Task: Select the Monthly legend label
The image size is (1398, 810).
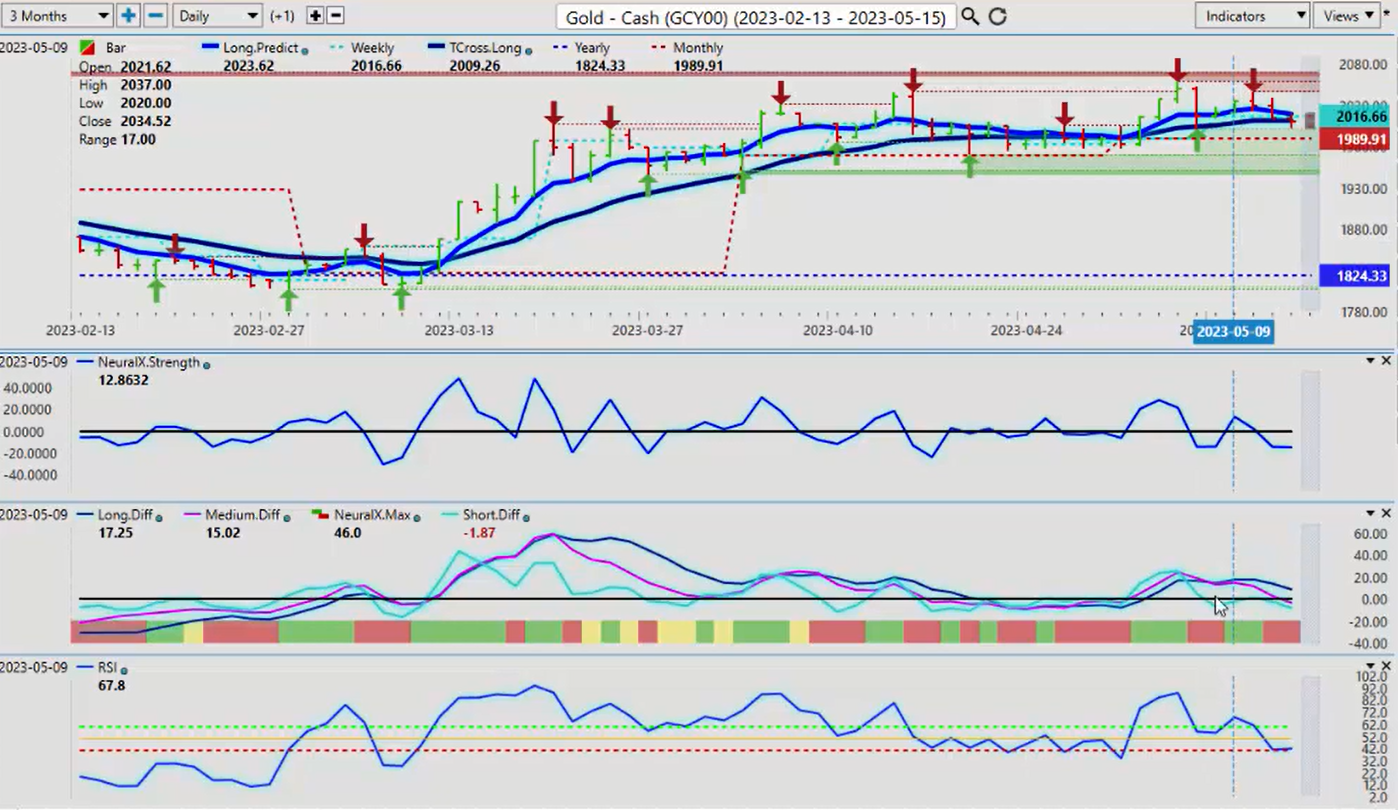Action: (698, 48)
